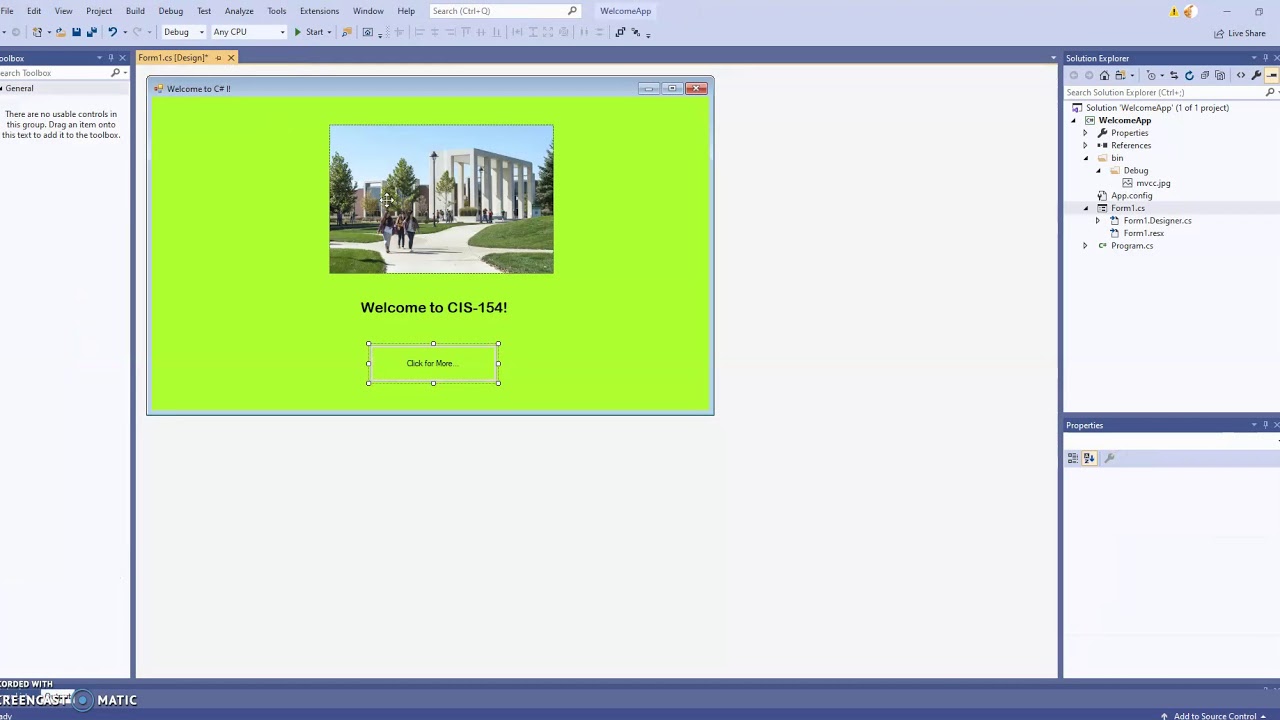Click Sync with Active Document icon
Image resolution: width=1280 pixels, height=720 pixels.
pos(1174,75)
